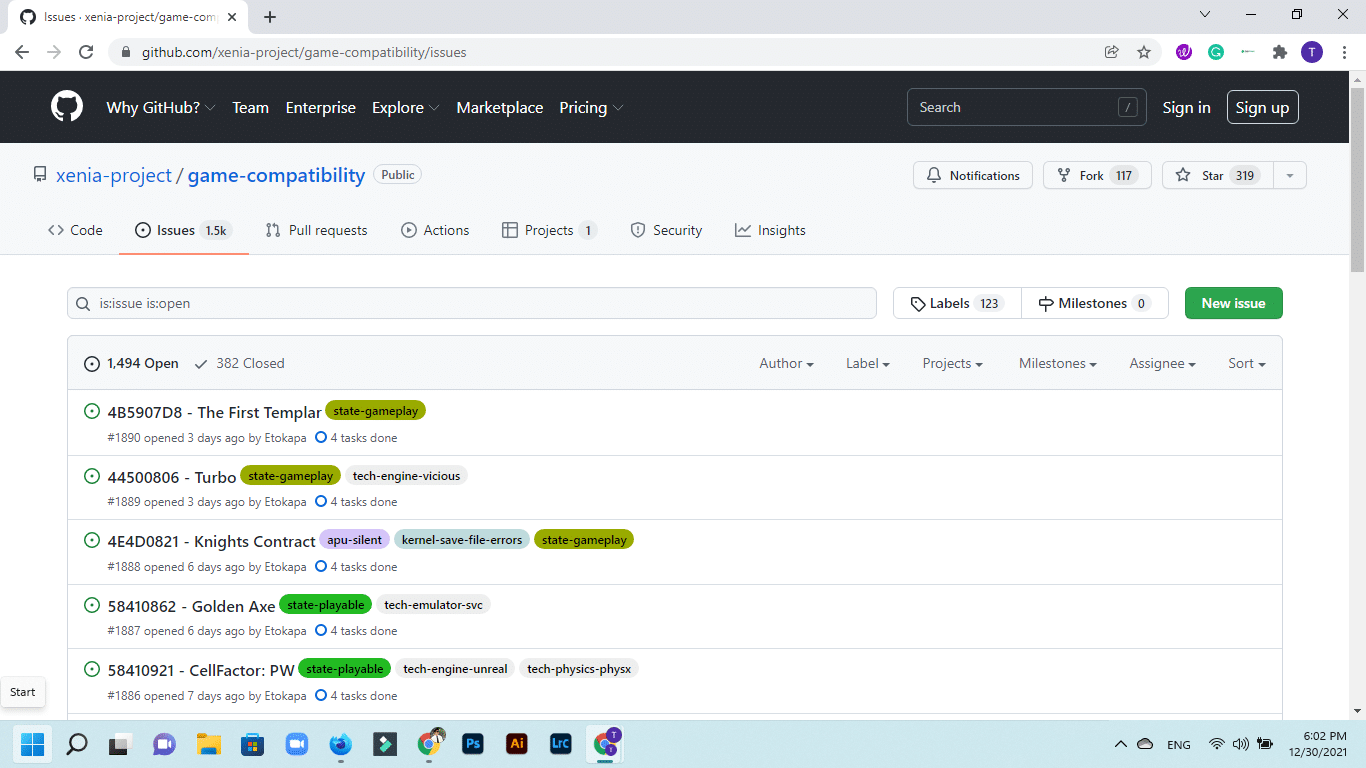Expand the Explore menu
Viewport: 1366px width, 768px height.
406,107
